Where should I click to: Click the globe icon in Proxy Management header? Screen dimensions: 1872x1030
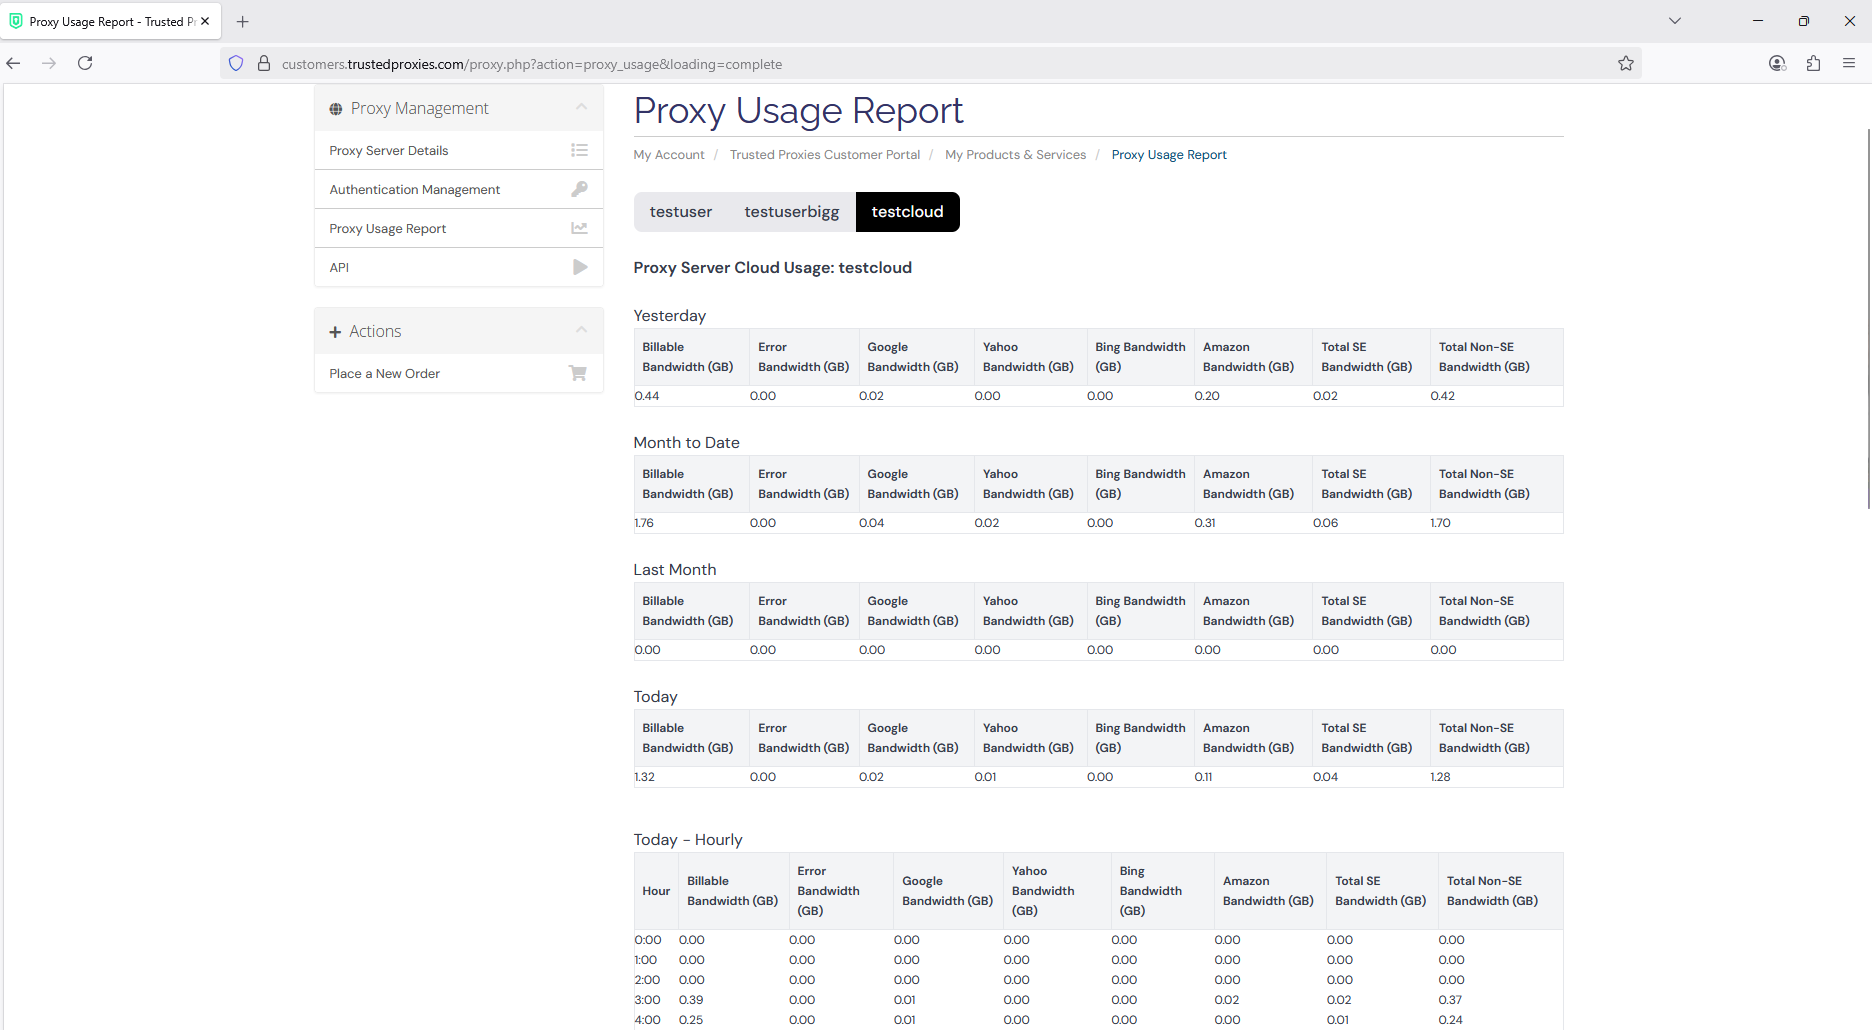[x=336, y=109]
